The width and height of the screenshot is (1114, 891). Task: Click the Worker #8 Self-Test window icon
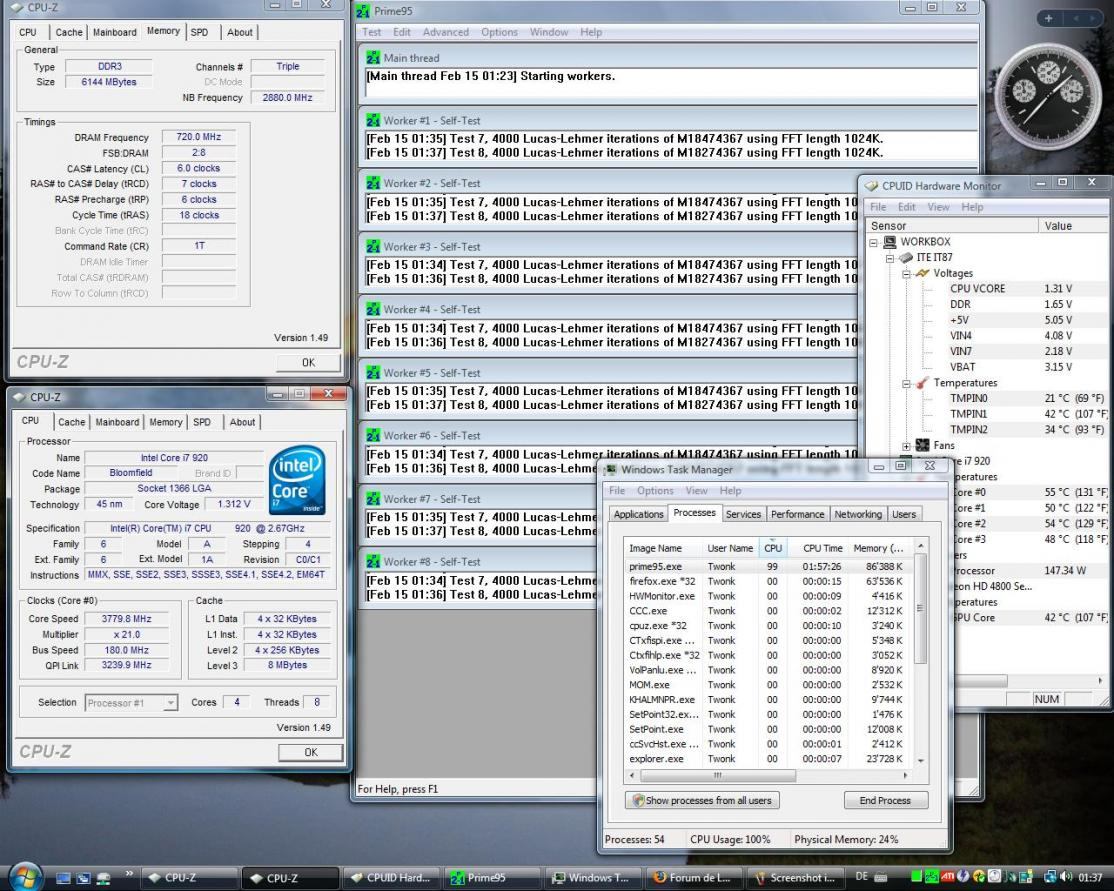[x=373, y=561]
